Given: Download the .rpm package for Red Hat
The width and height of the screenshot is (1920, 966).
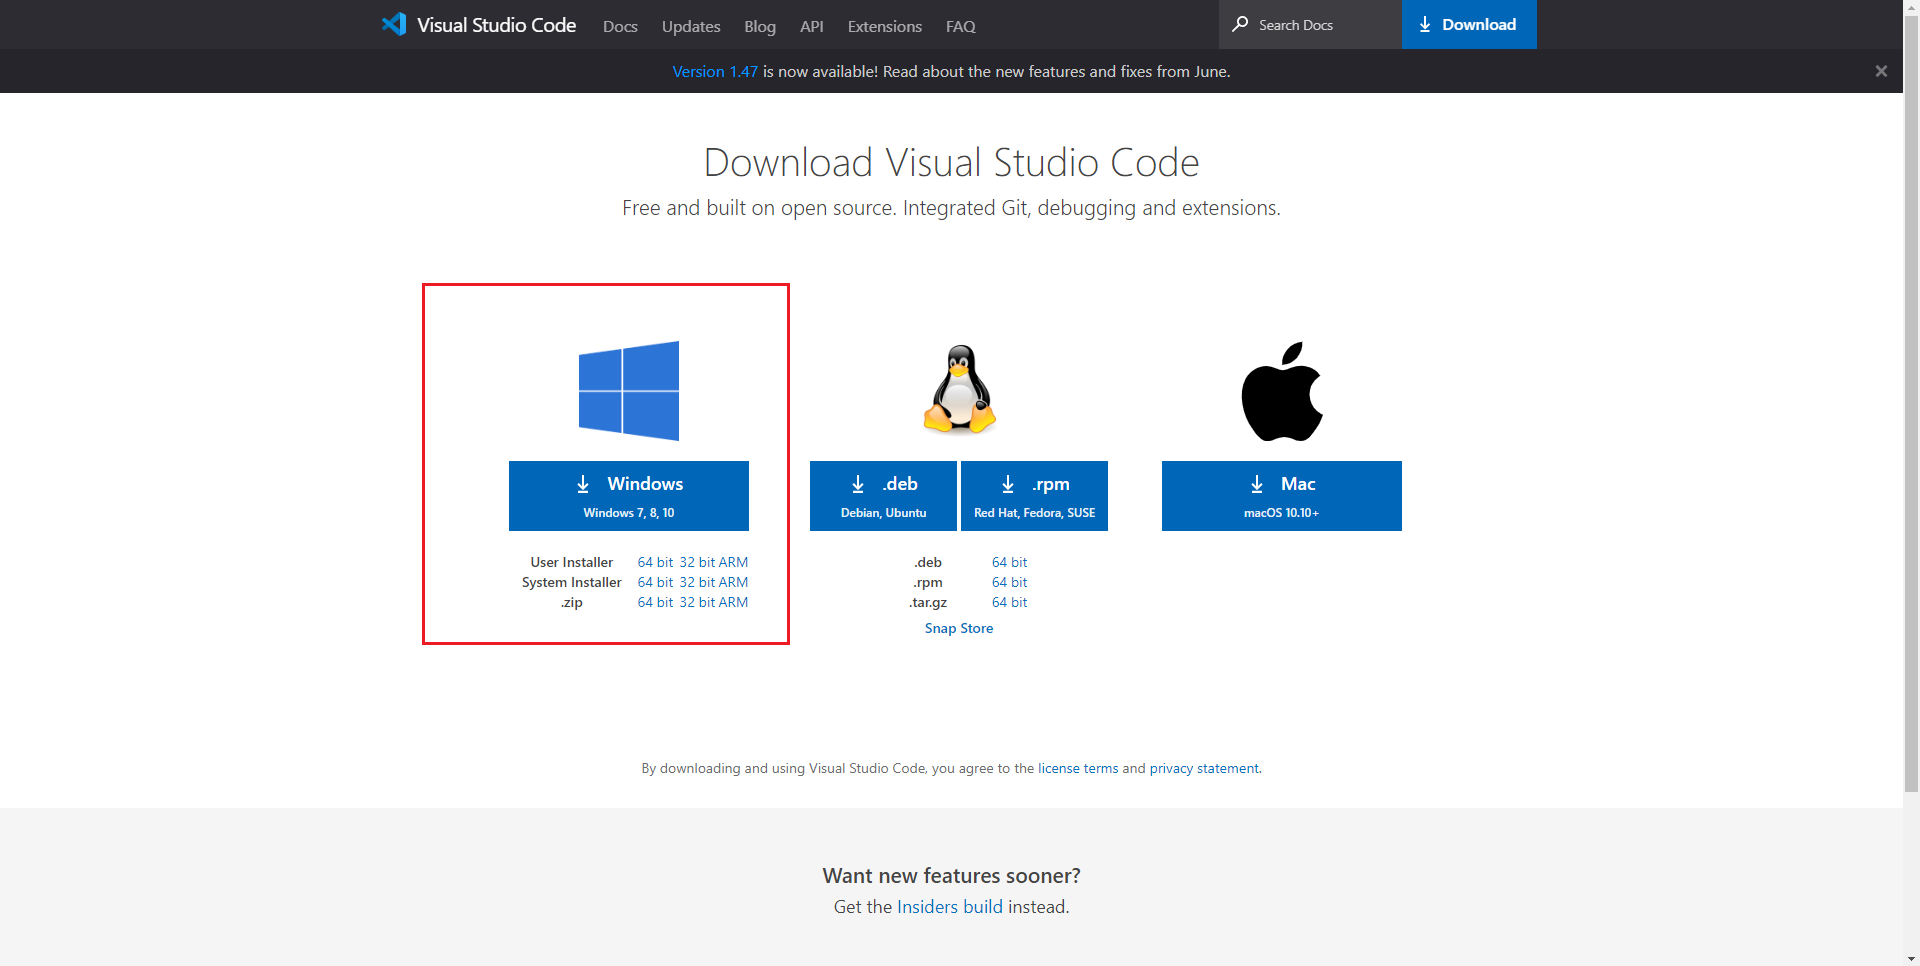Looking at the screenshot, I should pos(1034,496).
